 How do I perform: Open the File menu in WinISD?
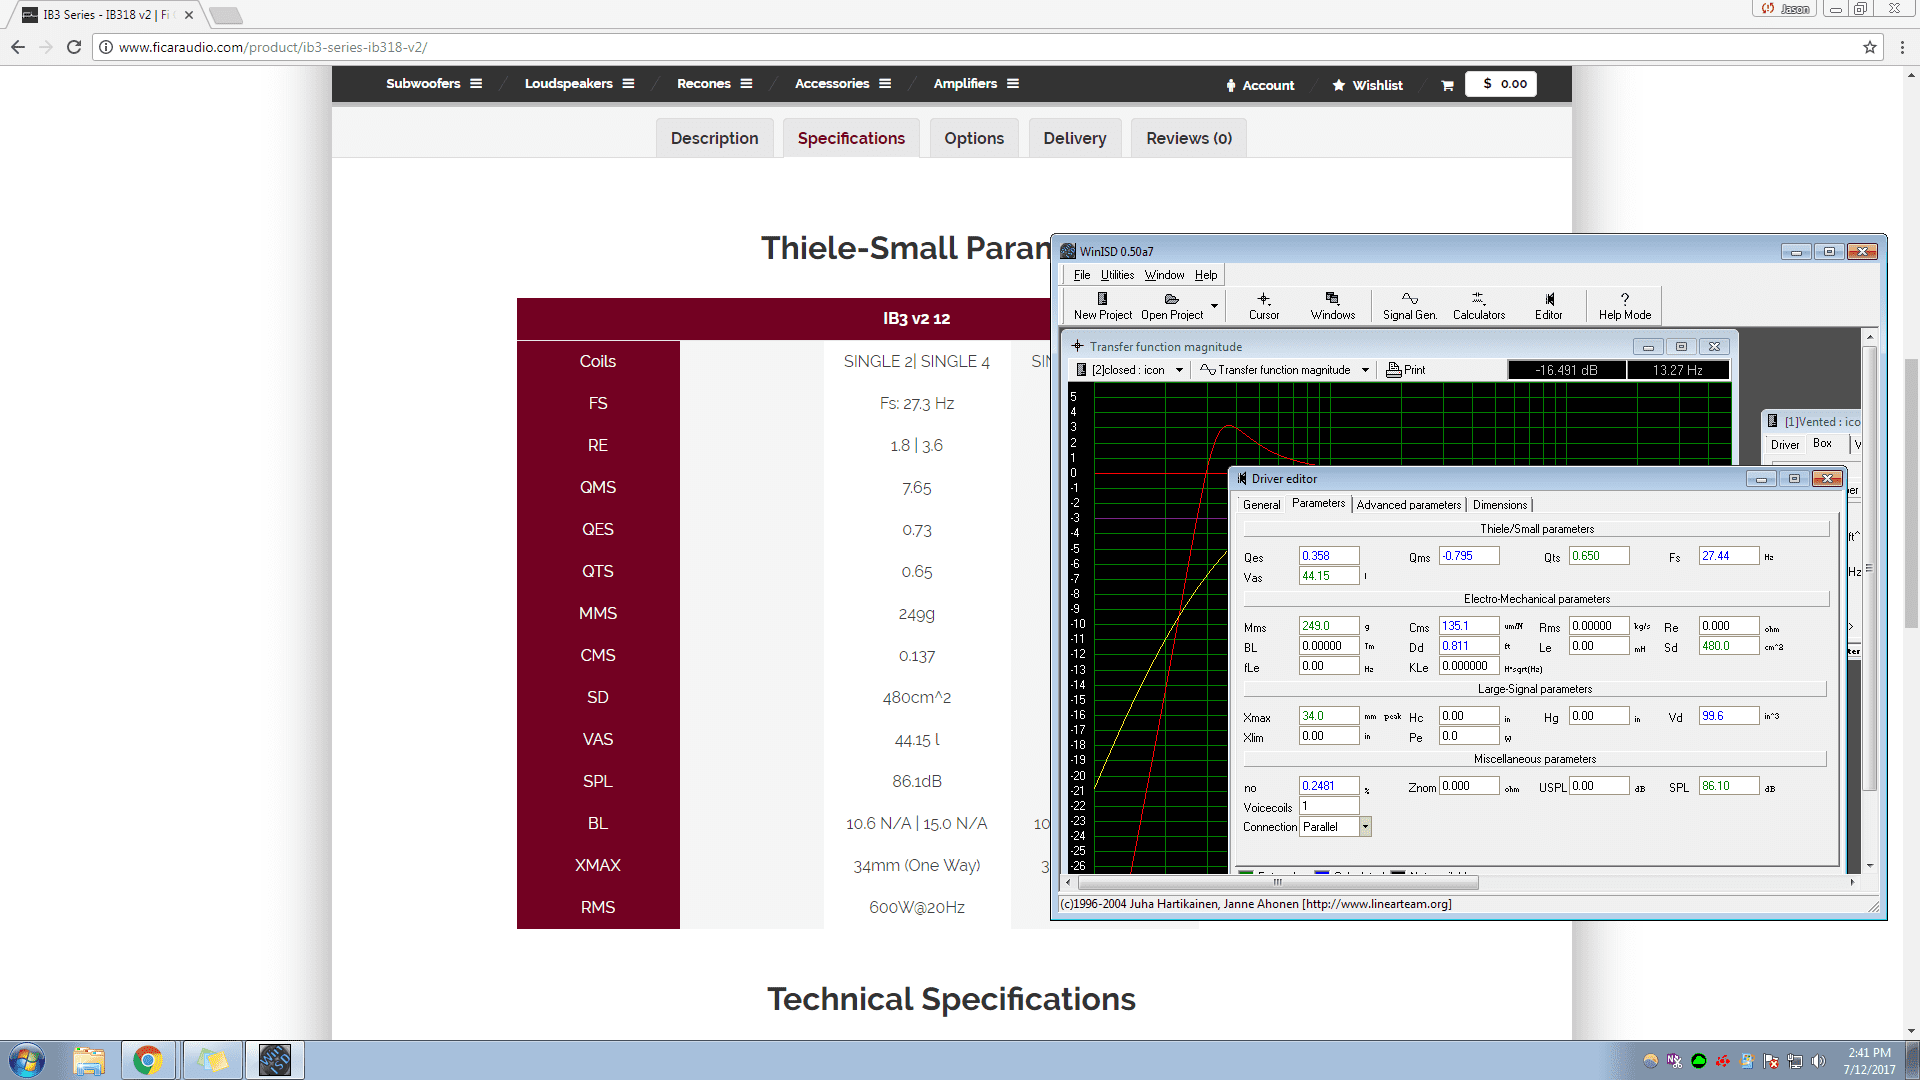[x=1082, y=275]
